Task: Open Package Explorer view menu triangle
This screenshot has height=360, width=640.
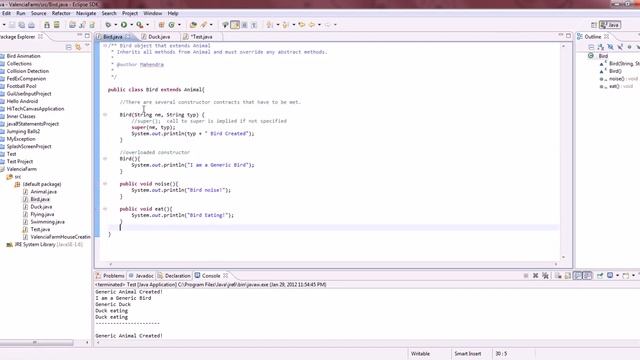Action: click(x=87, y=46)
